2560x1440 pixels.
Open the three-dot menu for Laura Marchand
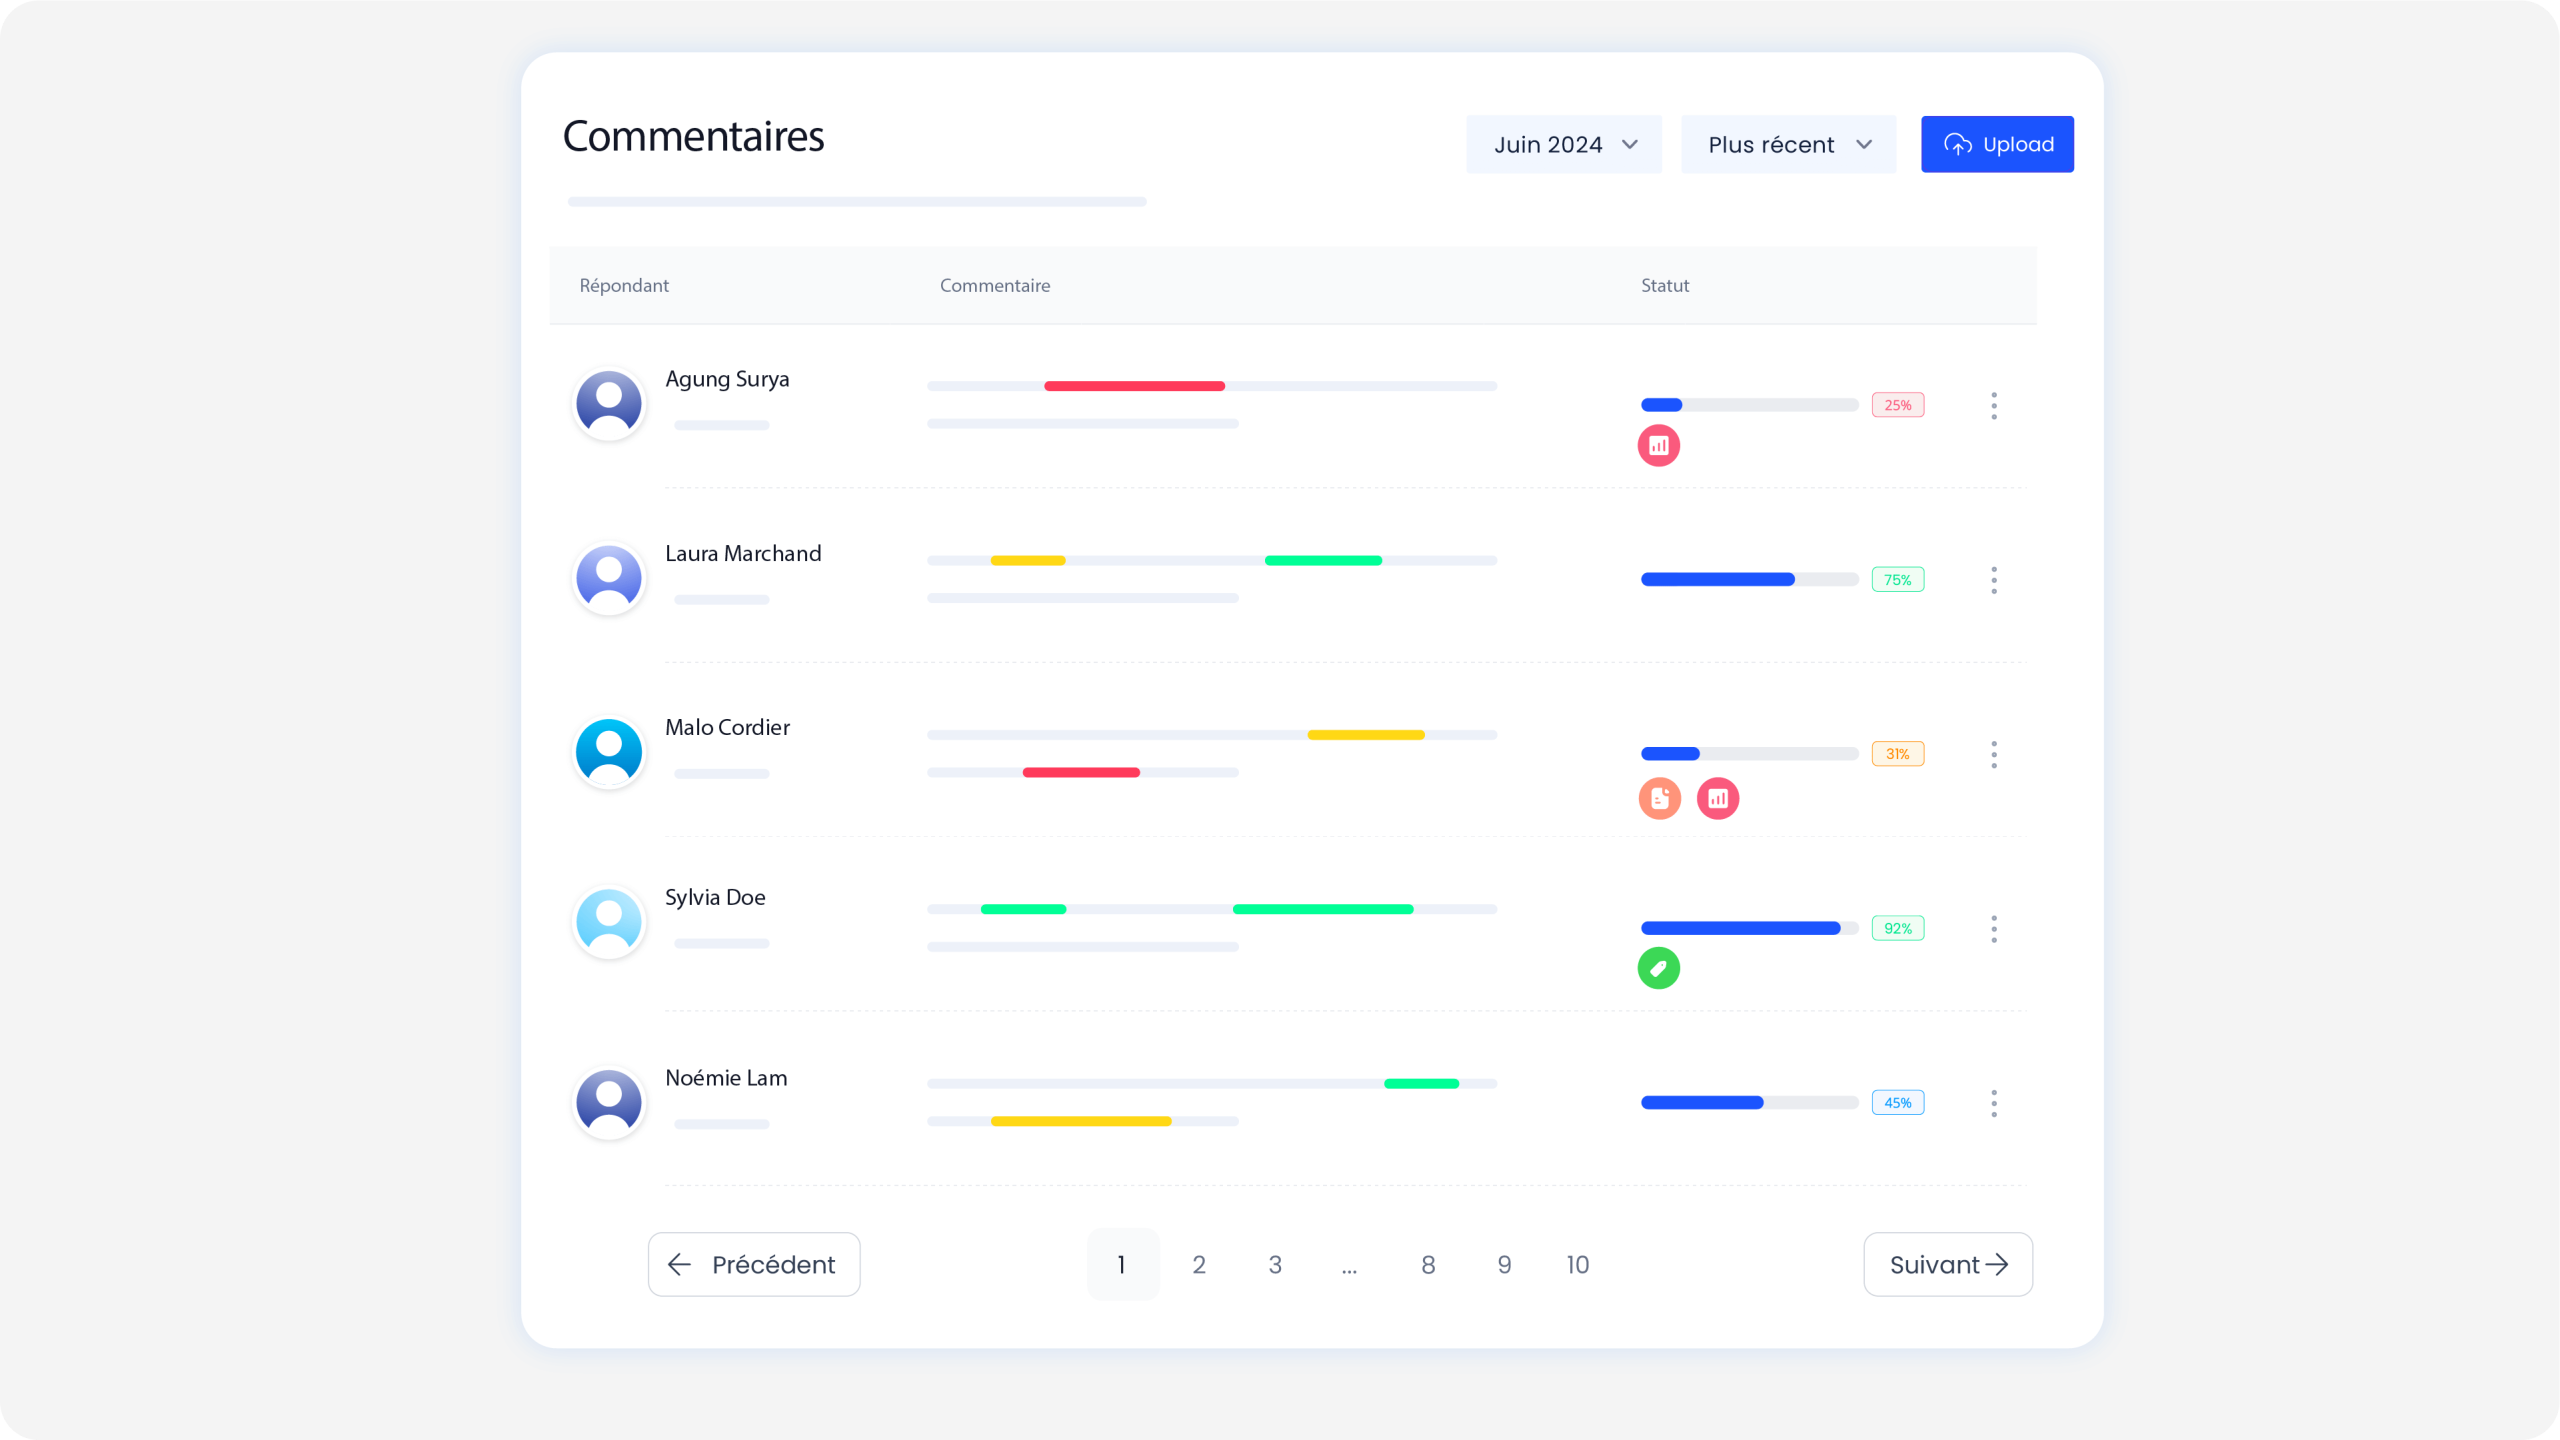[1993, 580]
